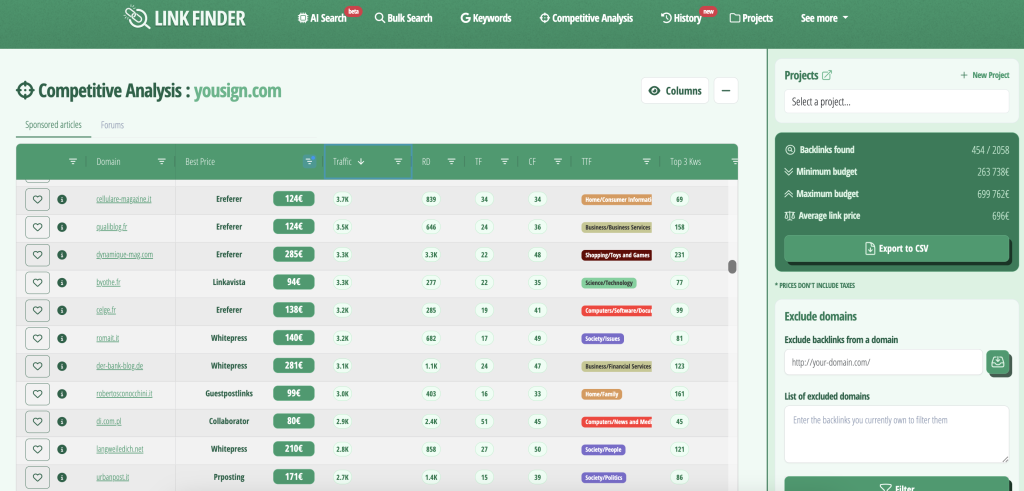Viewport: 1024px width, 491px height.
Task: Open Projects in top navigation
Action: pos(751,18)
